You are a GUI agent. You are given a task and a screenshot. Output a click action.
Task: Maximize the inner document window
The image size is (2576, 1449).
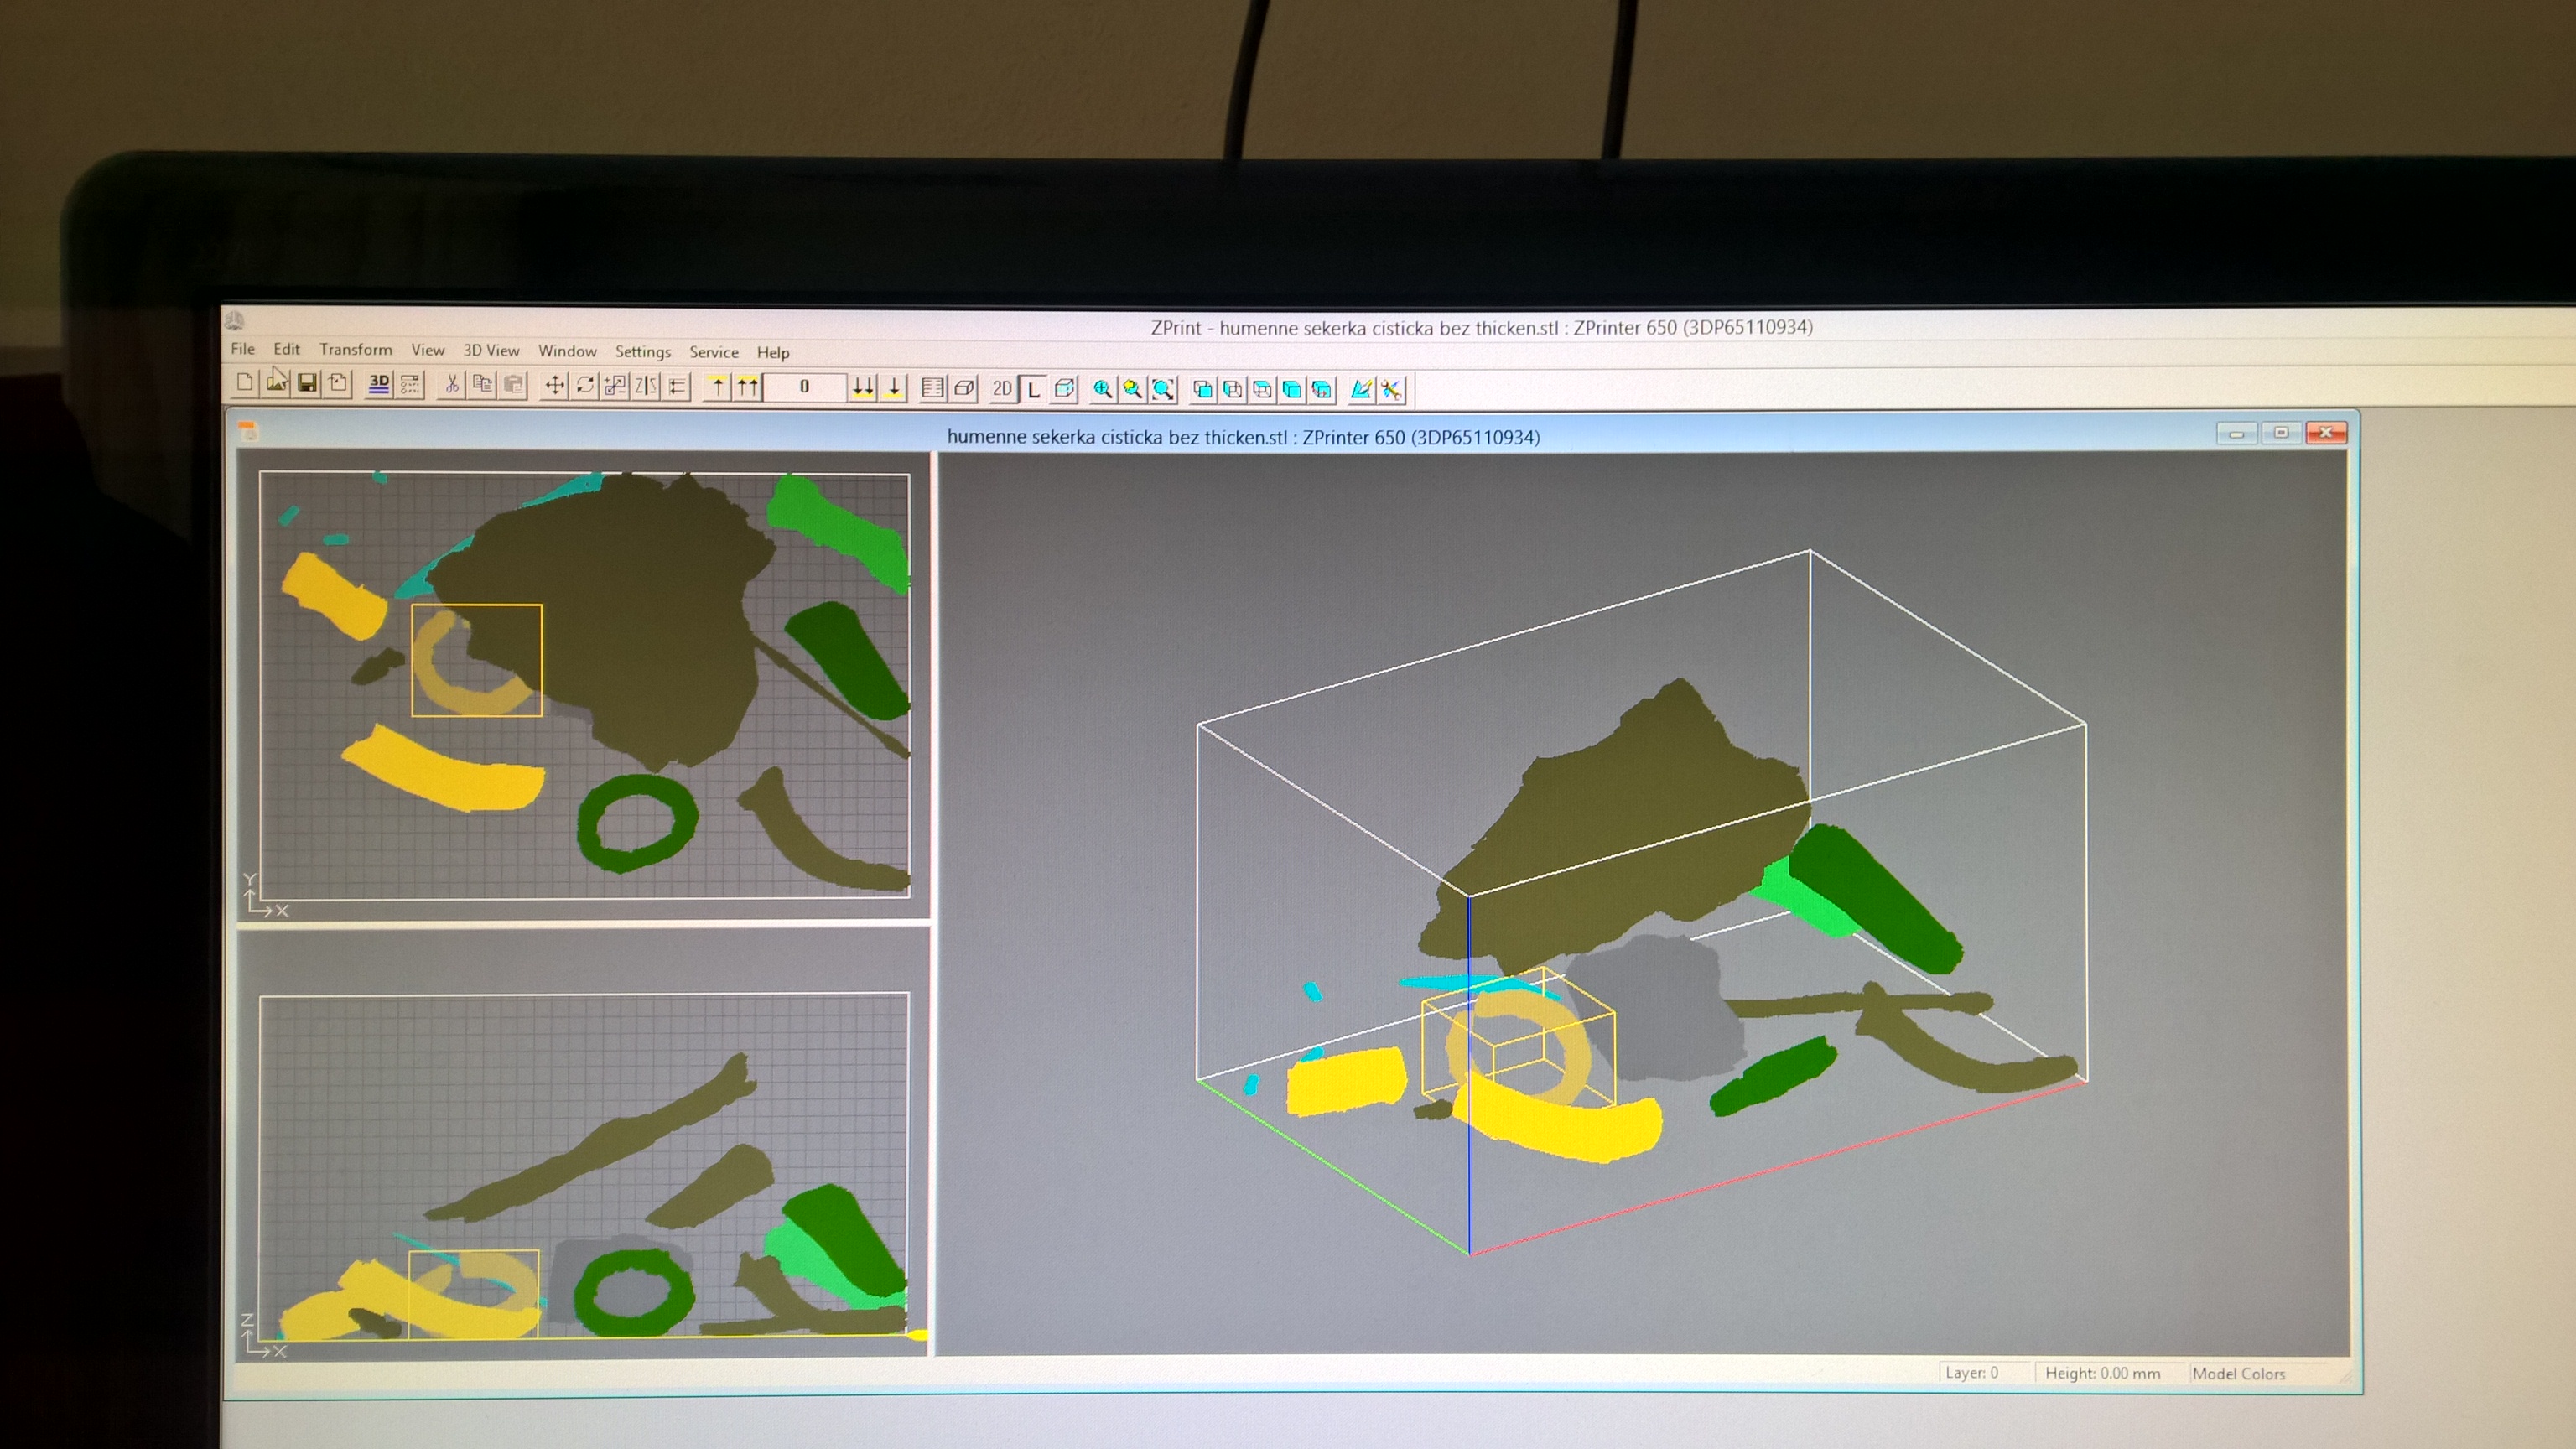tap(2281, 433)
